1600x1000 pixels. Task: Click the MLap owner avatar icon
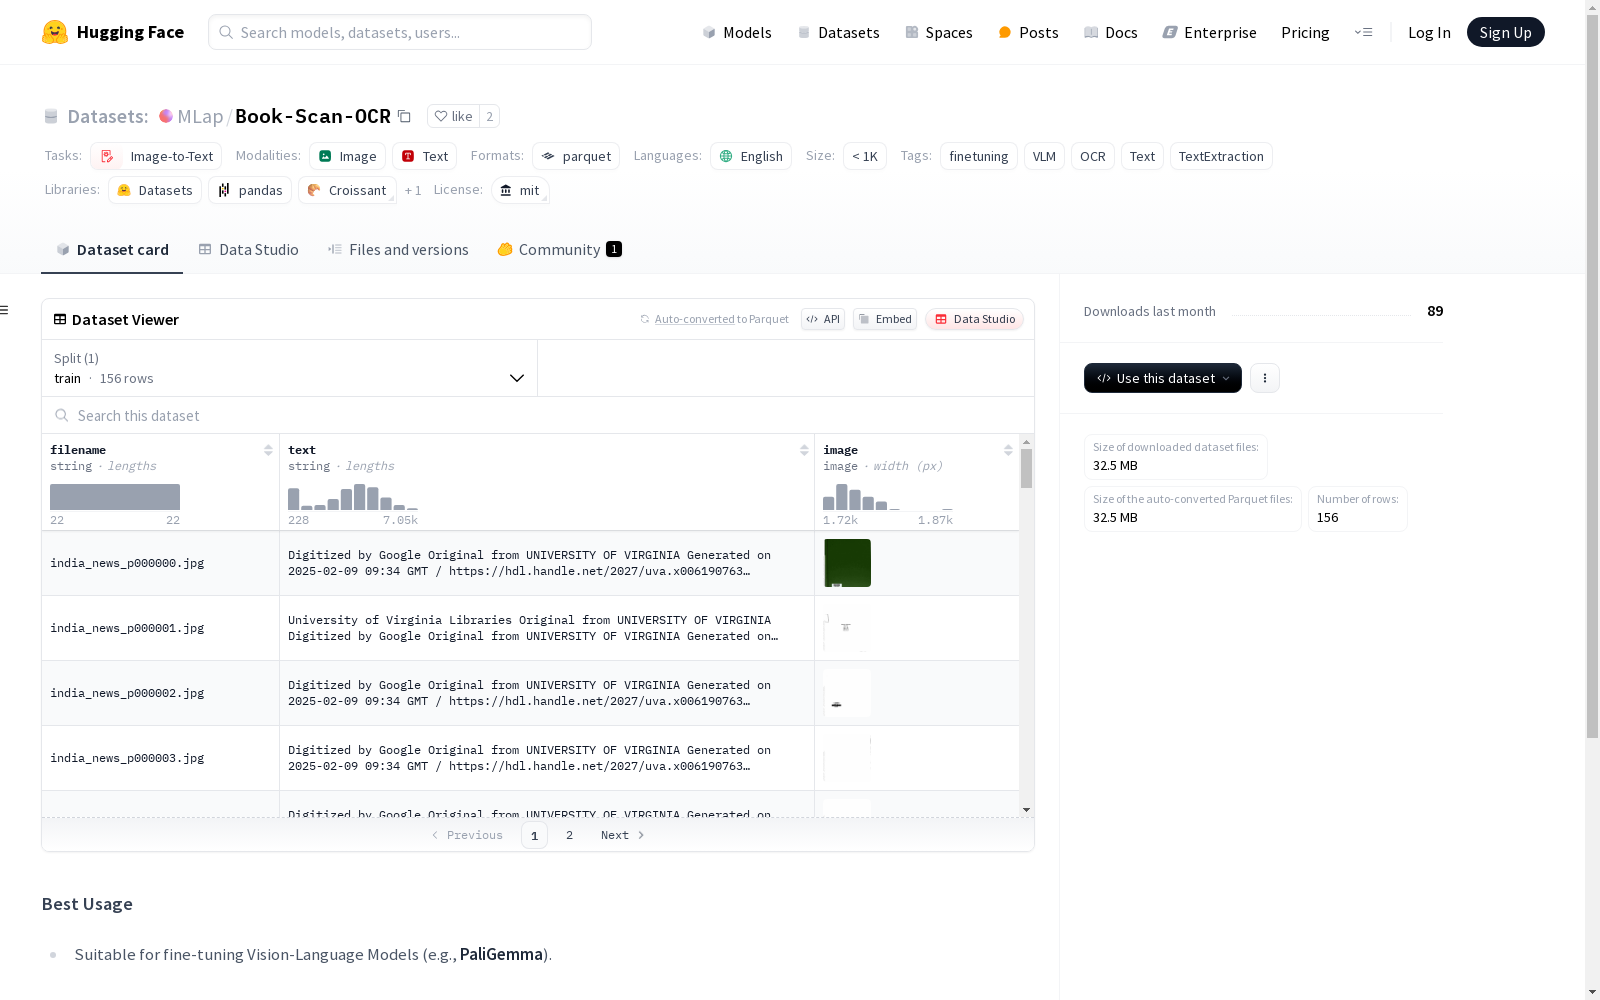point(166,116)
